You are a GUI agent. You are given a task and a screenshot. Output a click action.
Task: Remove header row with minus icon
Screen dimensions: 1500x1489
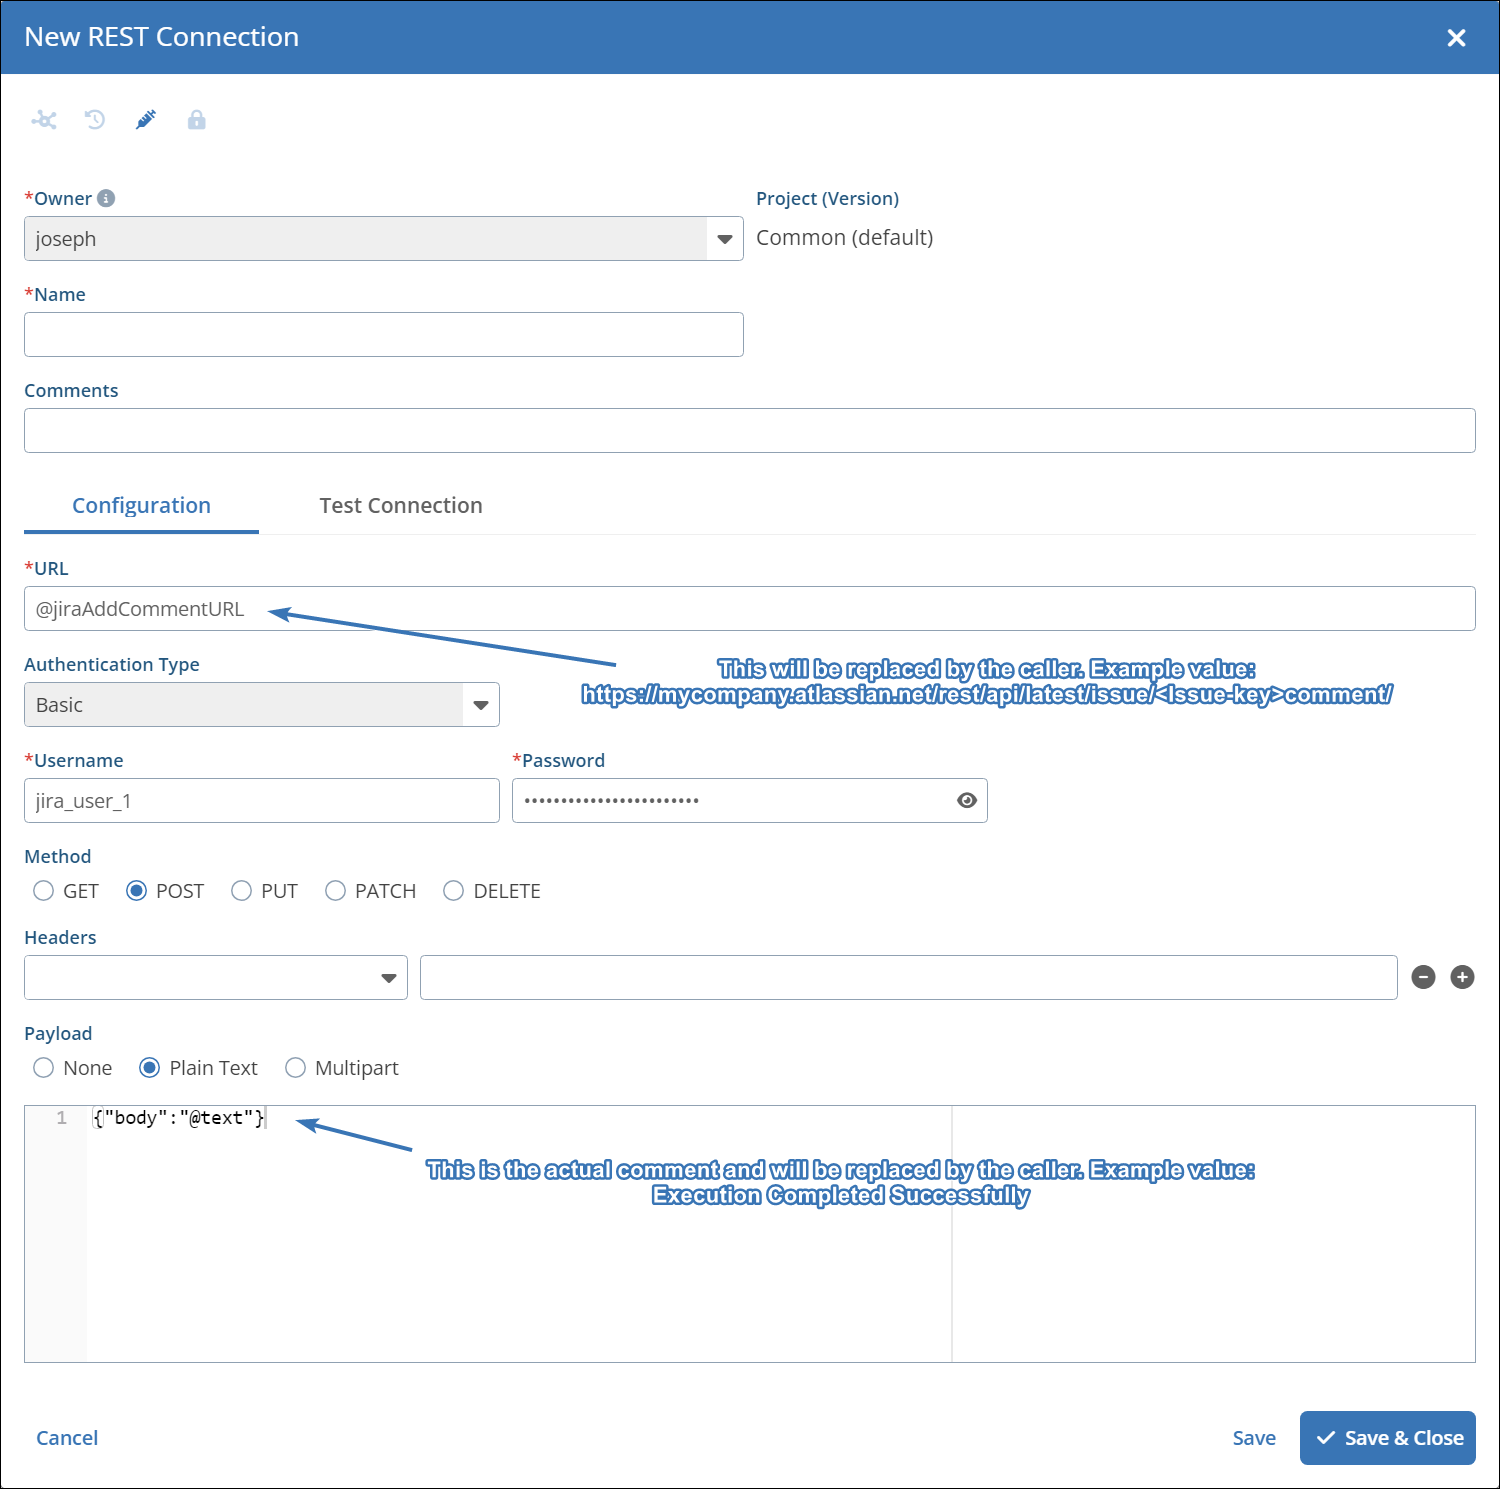pyautogui.click(x=1423, y=977)
